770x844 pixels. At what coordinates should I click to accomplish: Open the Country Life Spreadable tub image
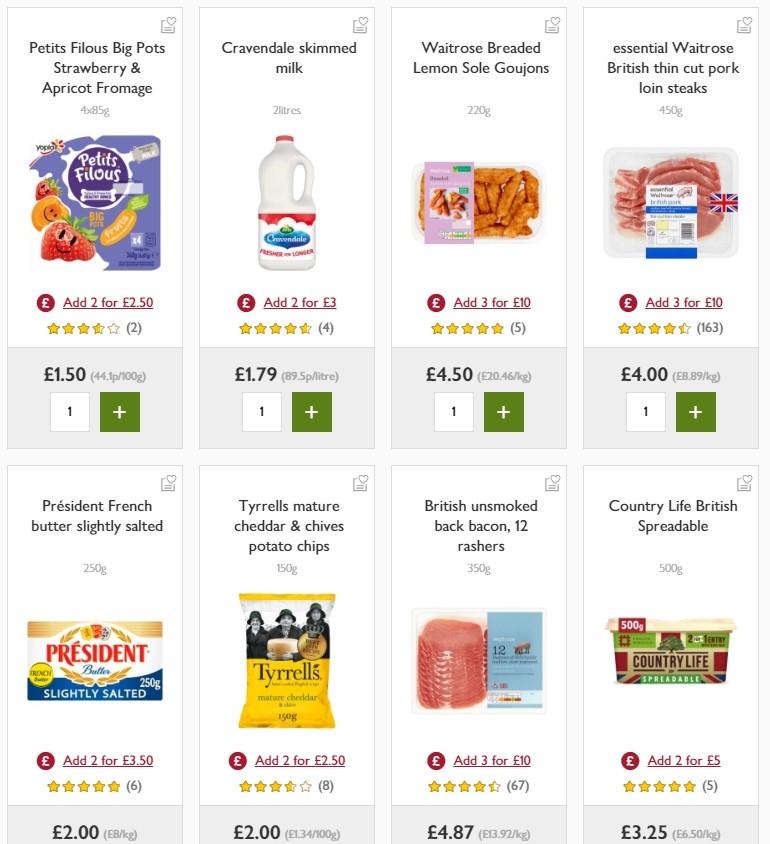670,648
